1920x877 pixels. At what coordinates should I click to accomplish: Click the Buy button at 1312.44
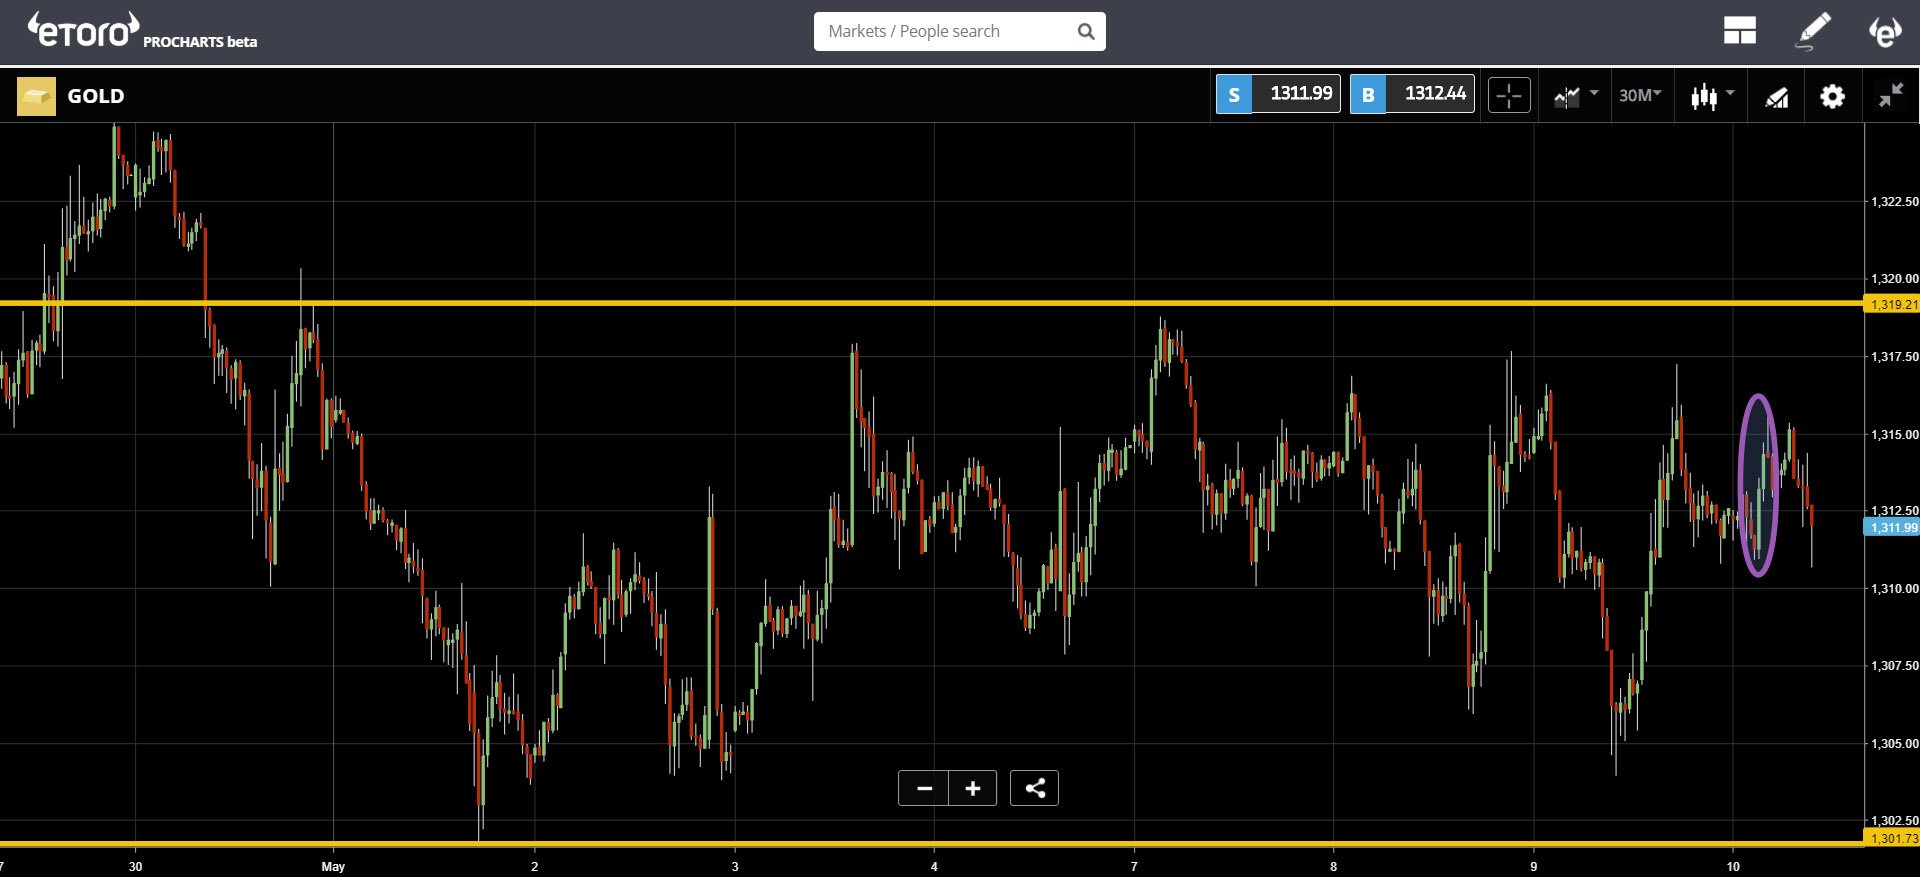point(1412,94)
